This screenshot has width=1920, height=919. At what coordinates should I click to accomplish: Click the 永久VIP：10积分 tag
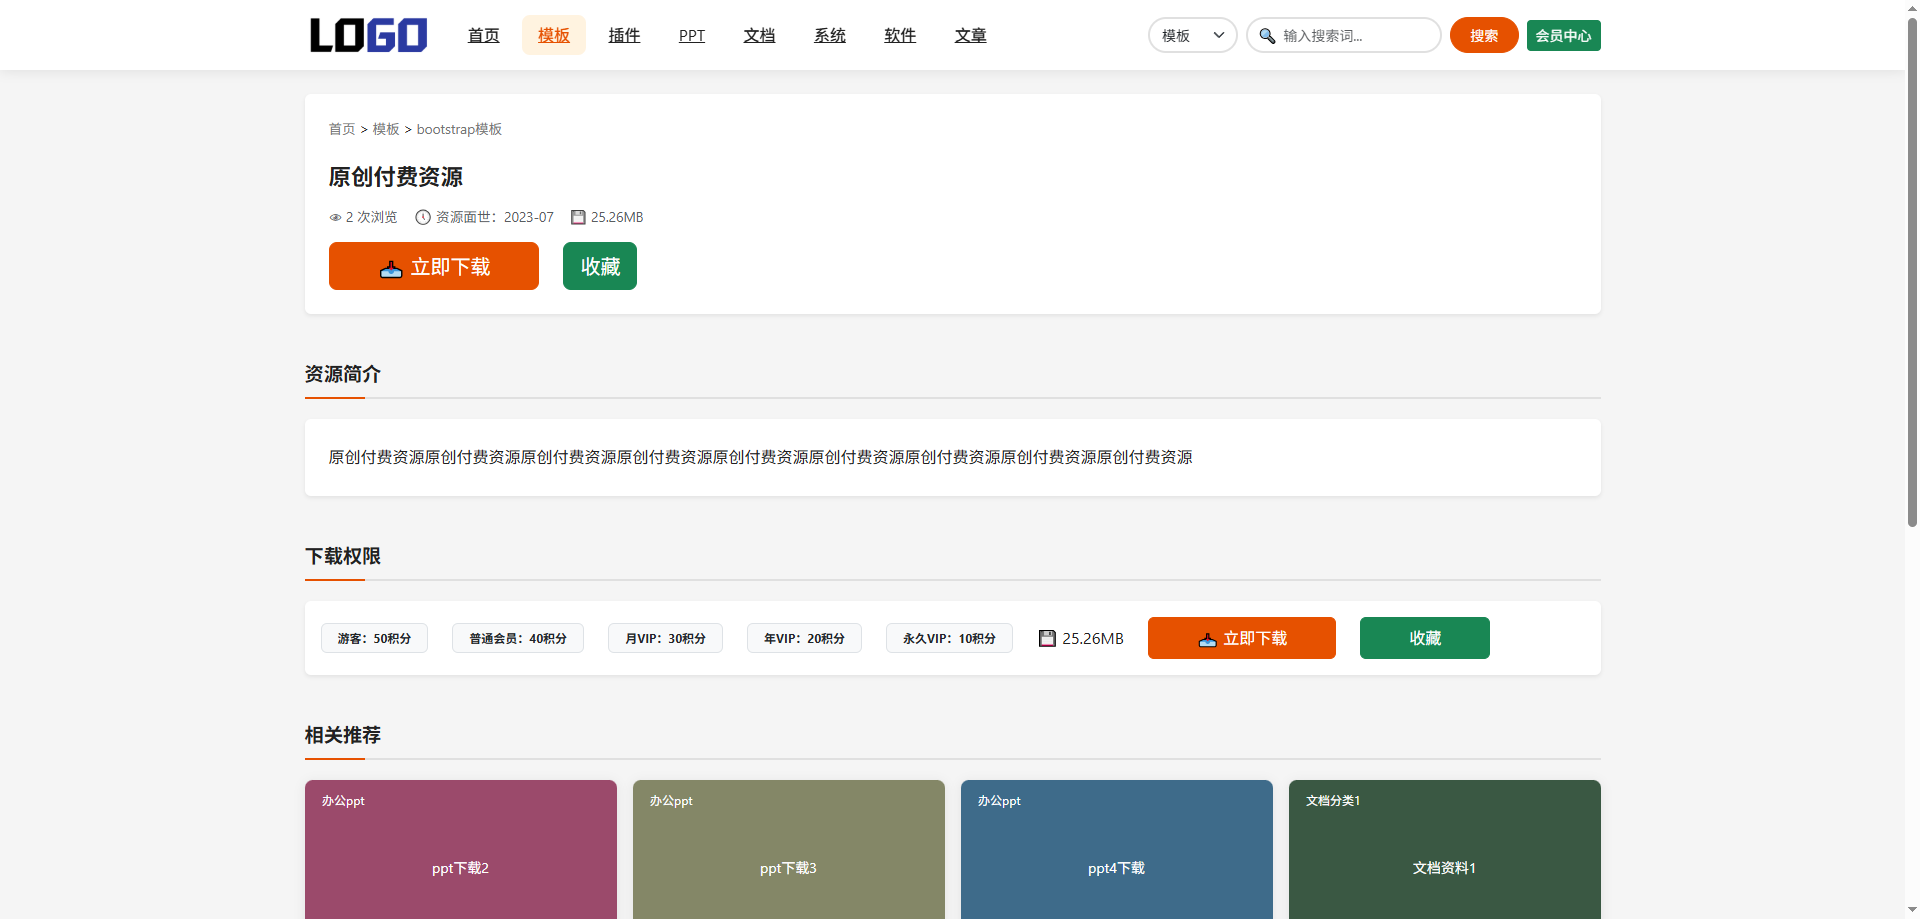pyautogui.click(x=949, y=638)
